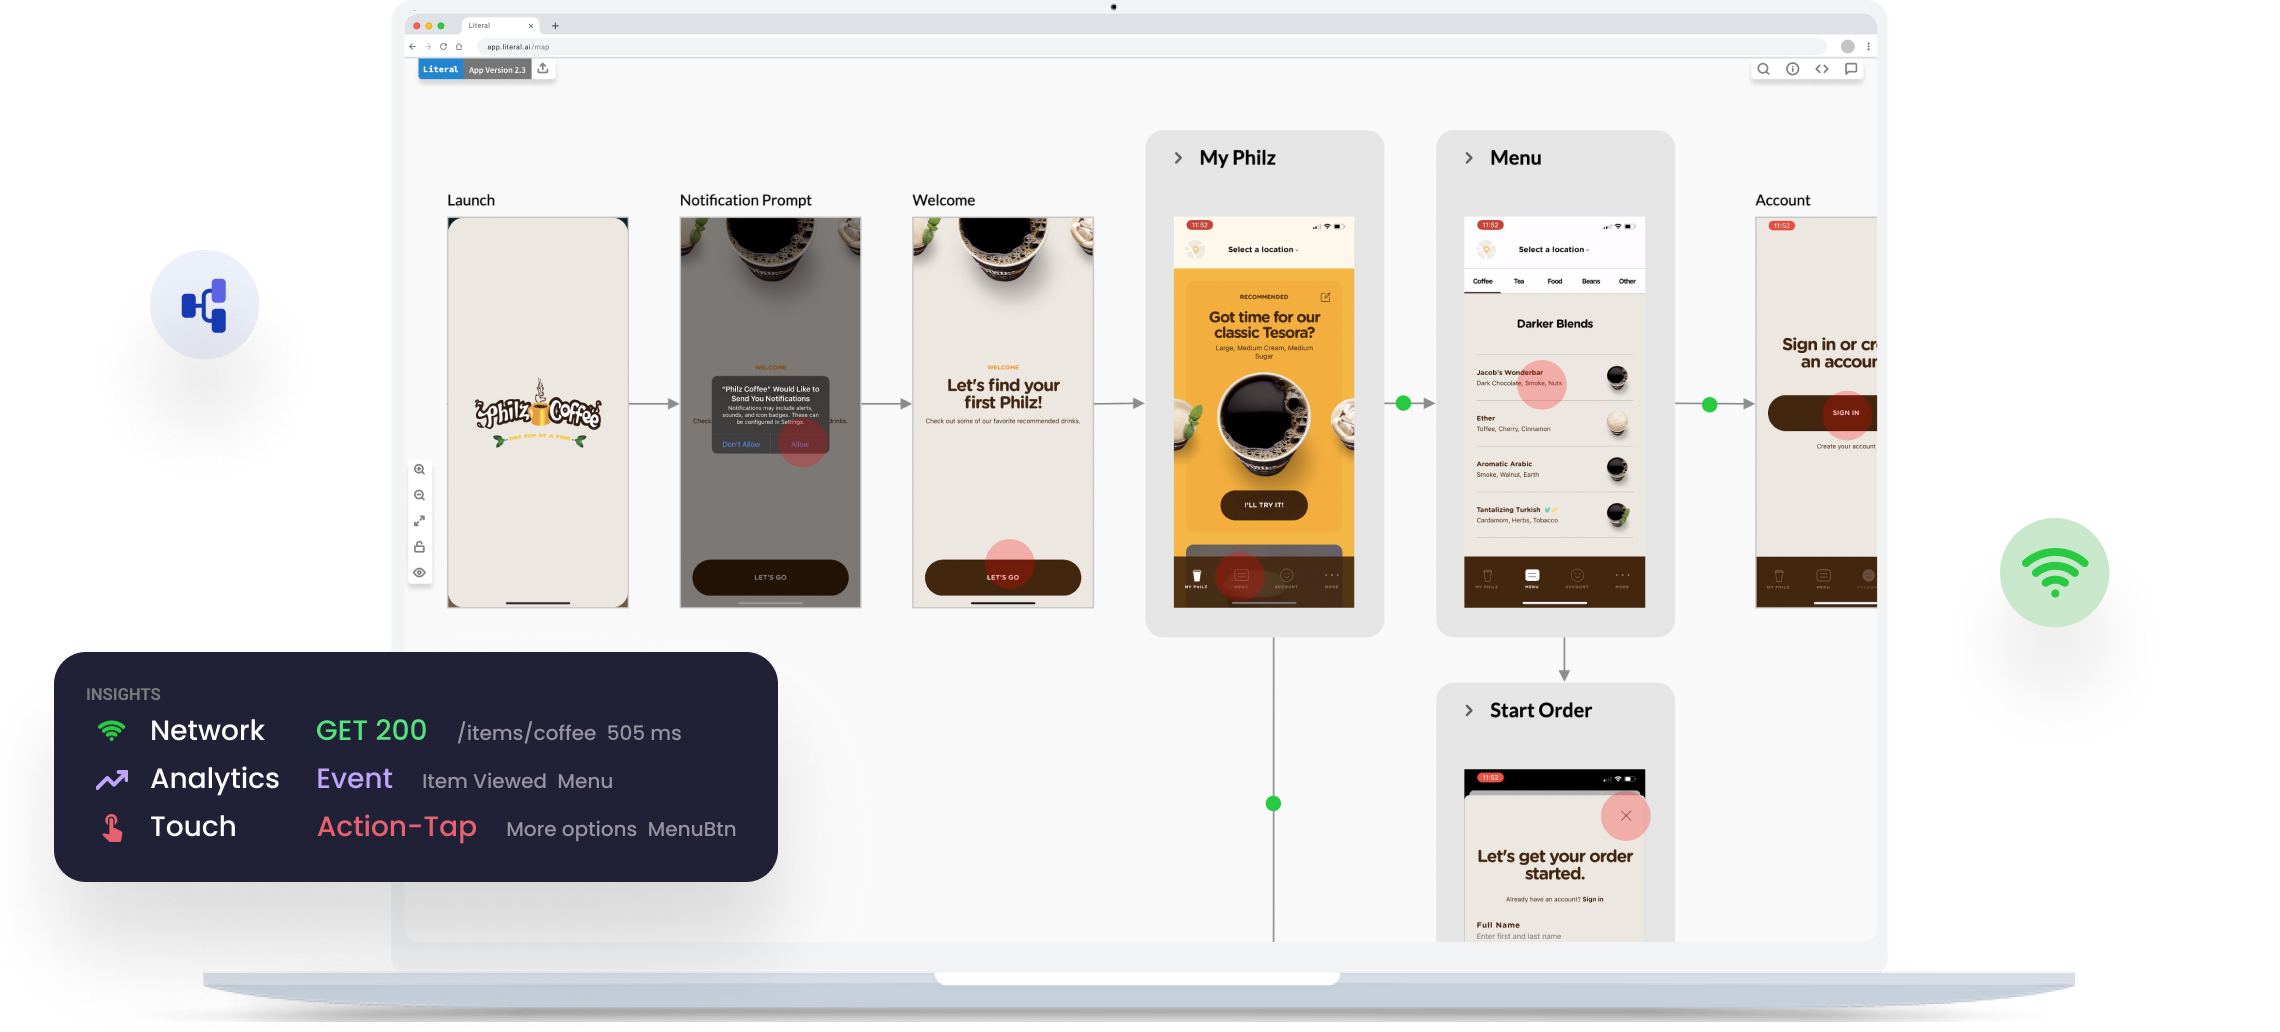The height and width of the screenshot is (1032, 2280).
Task: Click the zoom out magnifier icon
Action: click(x=419, y=496)
